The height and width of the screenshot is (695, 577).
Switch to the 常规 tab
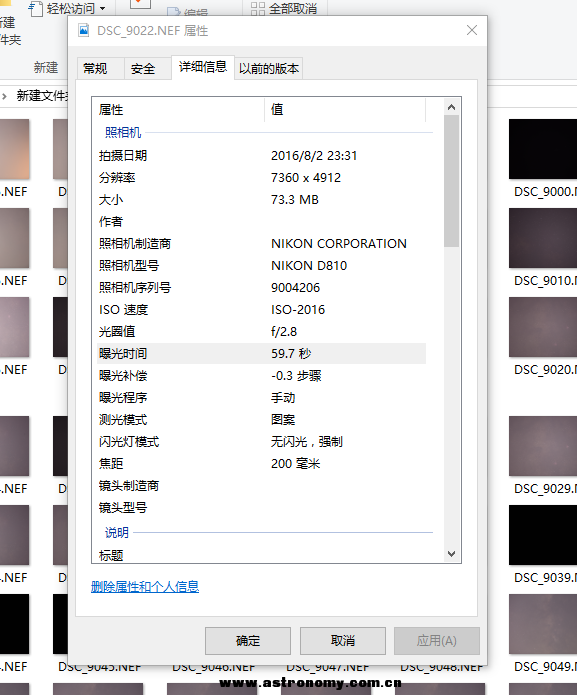tap(100, 69)
